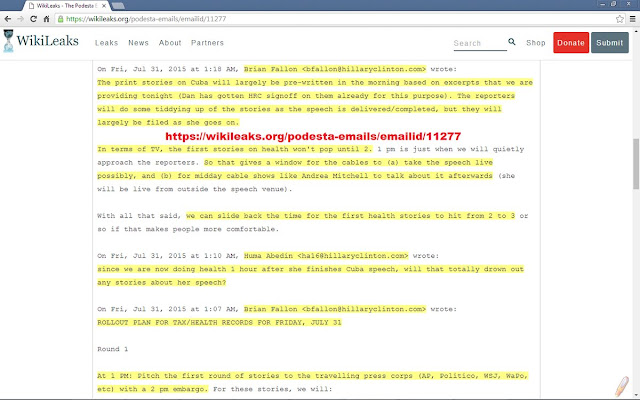Click into the Search field
Viewport: 640px width, 400px height.
(480, 43)
